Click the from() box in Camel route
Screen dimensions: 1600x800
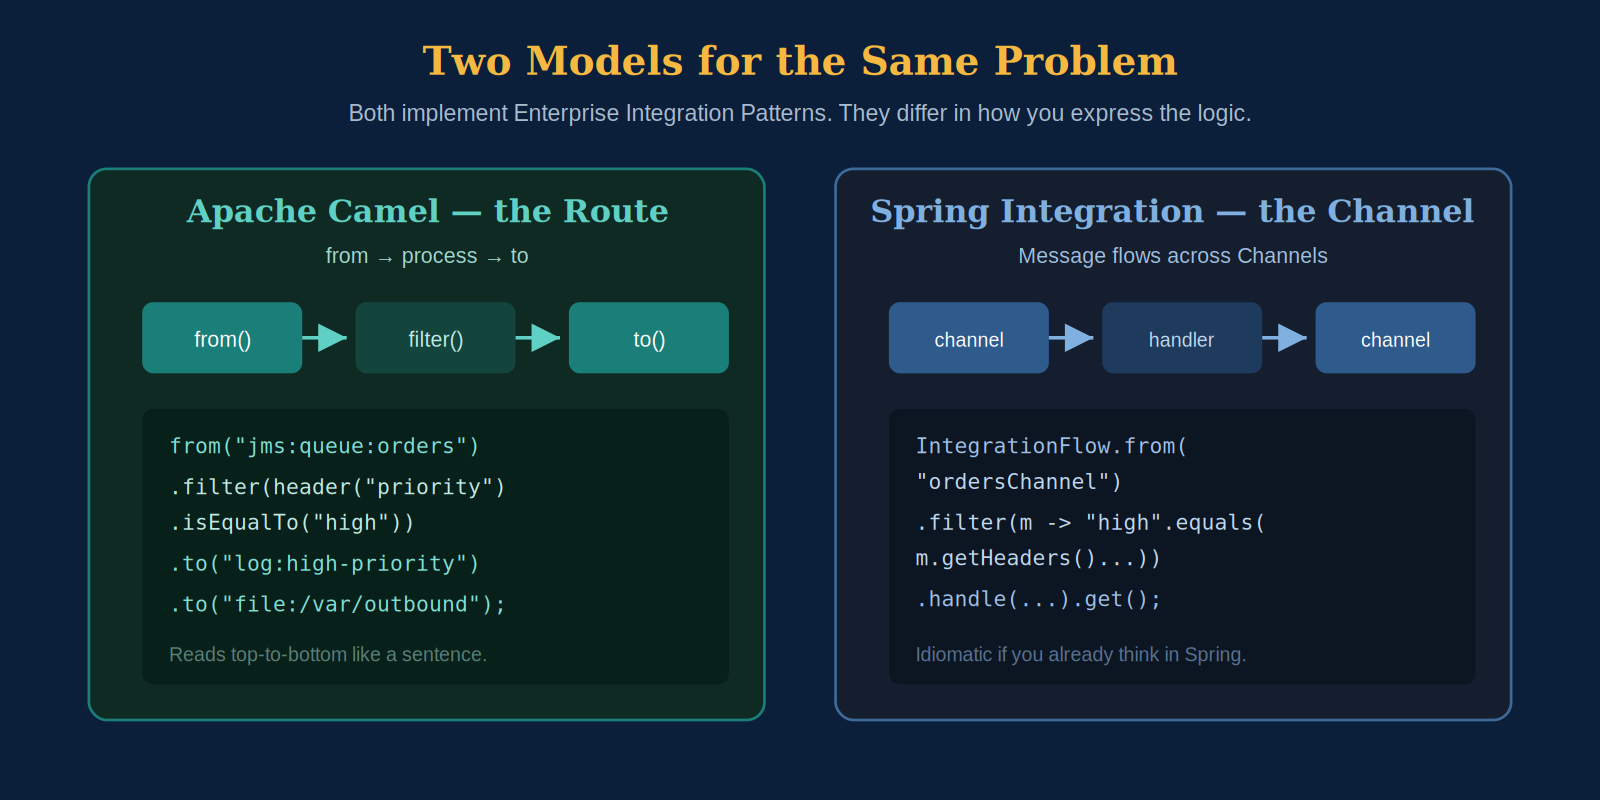point(222,338)
